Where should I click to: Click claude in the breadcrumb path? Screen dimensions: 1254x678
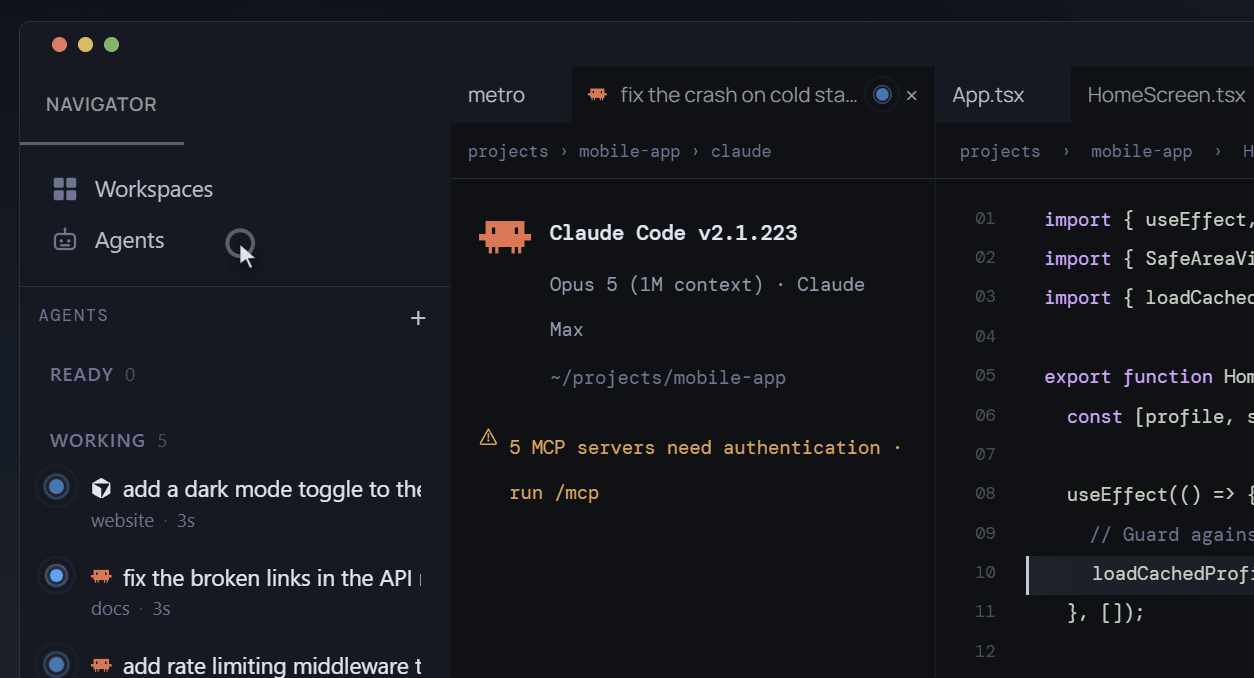[741, 152]
